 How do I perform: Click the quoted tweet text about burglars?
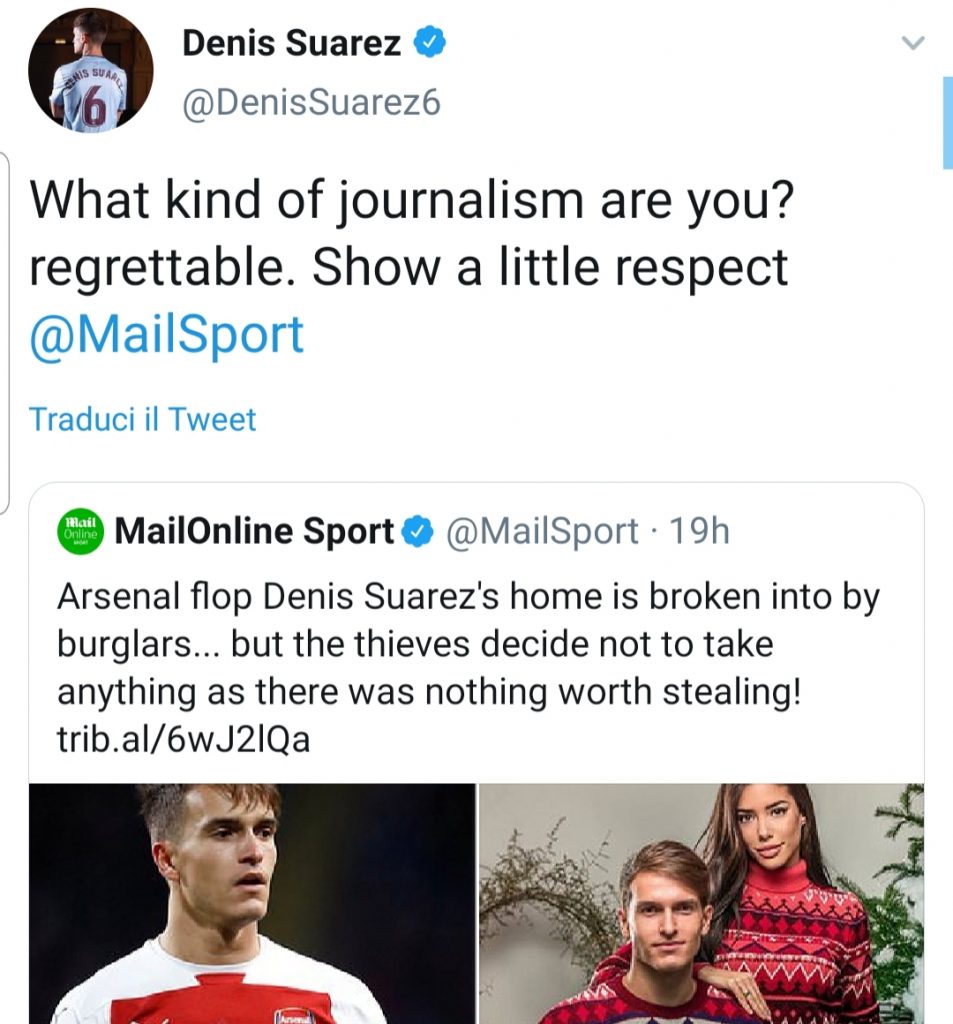pyautogui.click(x=450, y=640)
